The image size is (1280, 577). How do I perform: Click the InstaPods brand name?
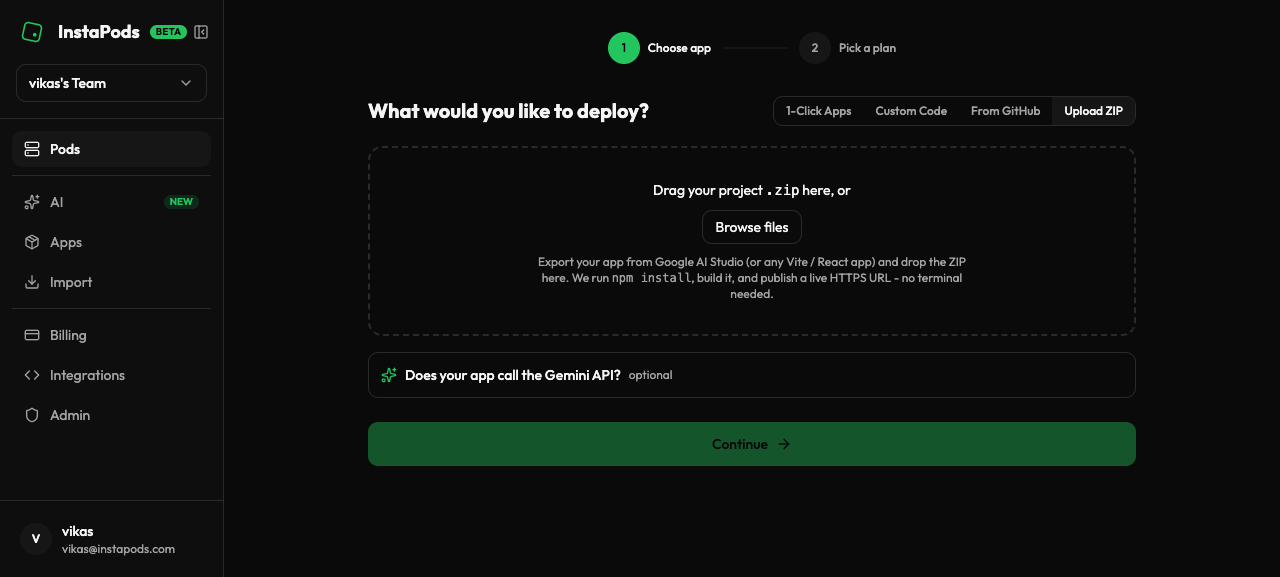99,32
